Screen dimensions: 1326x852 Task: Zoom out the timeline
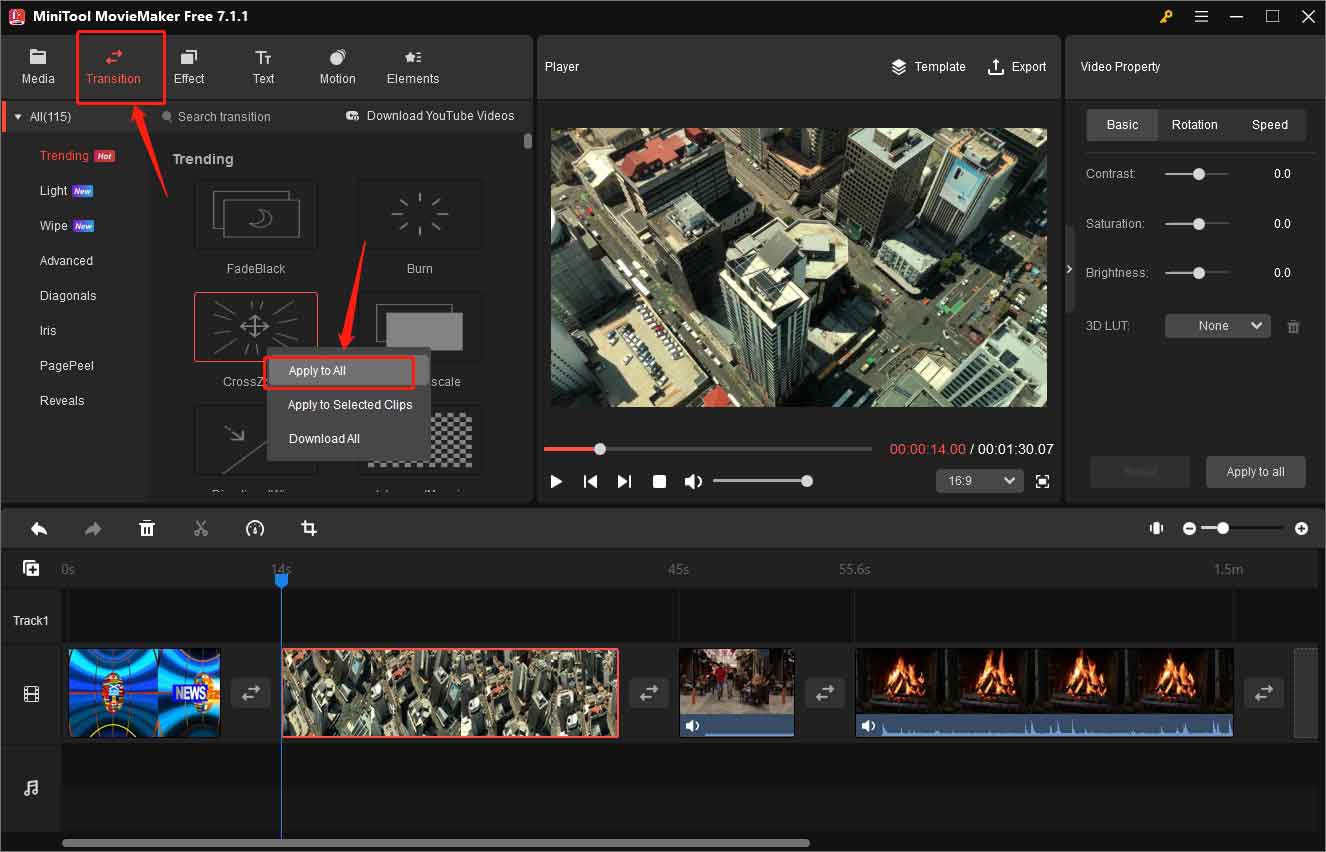1189,528
